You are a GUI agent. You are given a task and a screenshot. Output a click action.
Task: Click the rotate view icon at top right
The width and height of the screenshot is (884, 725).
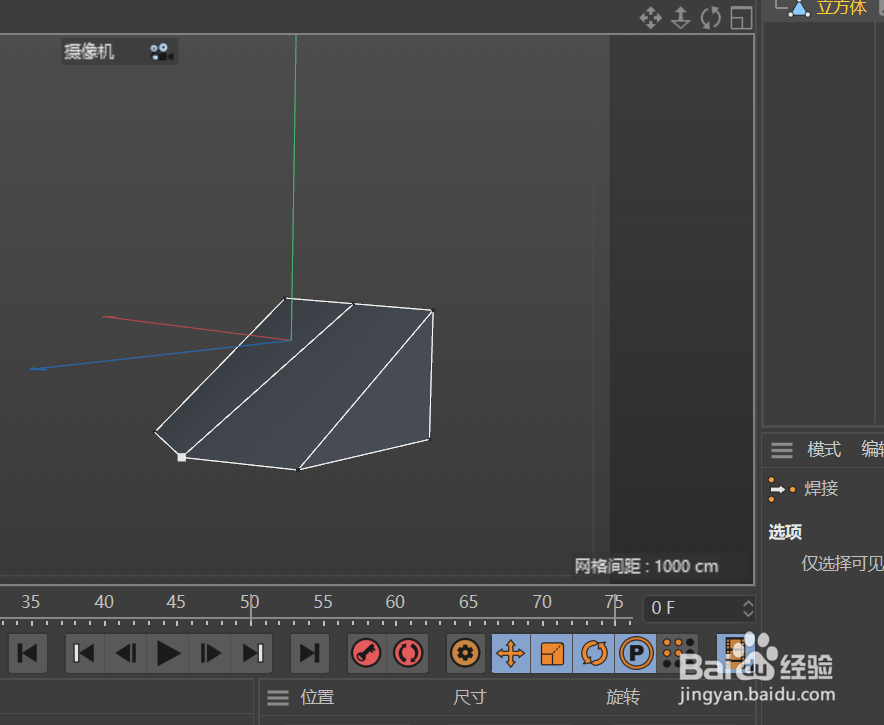710,18
